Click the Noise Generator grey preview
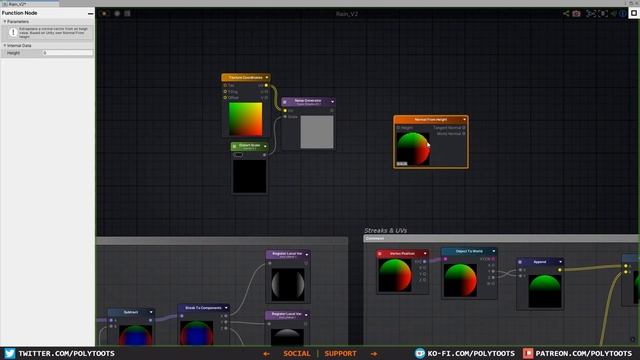 [317, 132]
